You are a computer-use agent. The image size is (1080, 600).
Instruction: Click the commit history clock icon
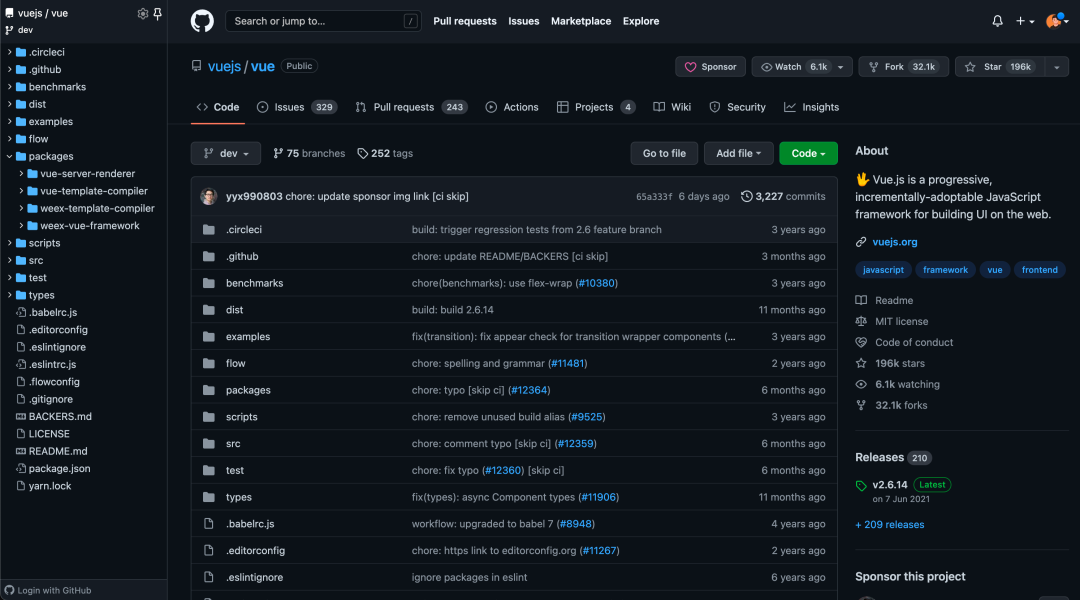(x=747, y=196)
